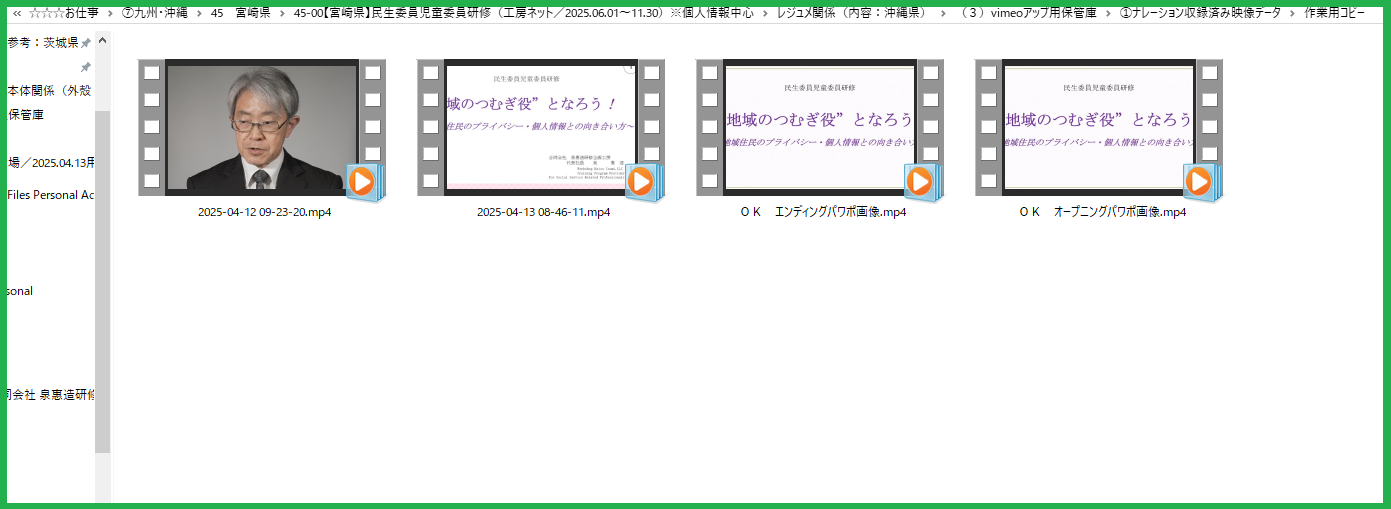1391x509 pixels.
Task: Select the ＯＫ エンディングパワポ画像.mp4 thumbnail
Action: tap(820, 129)
